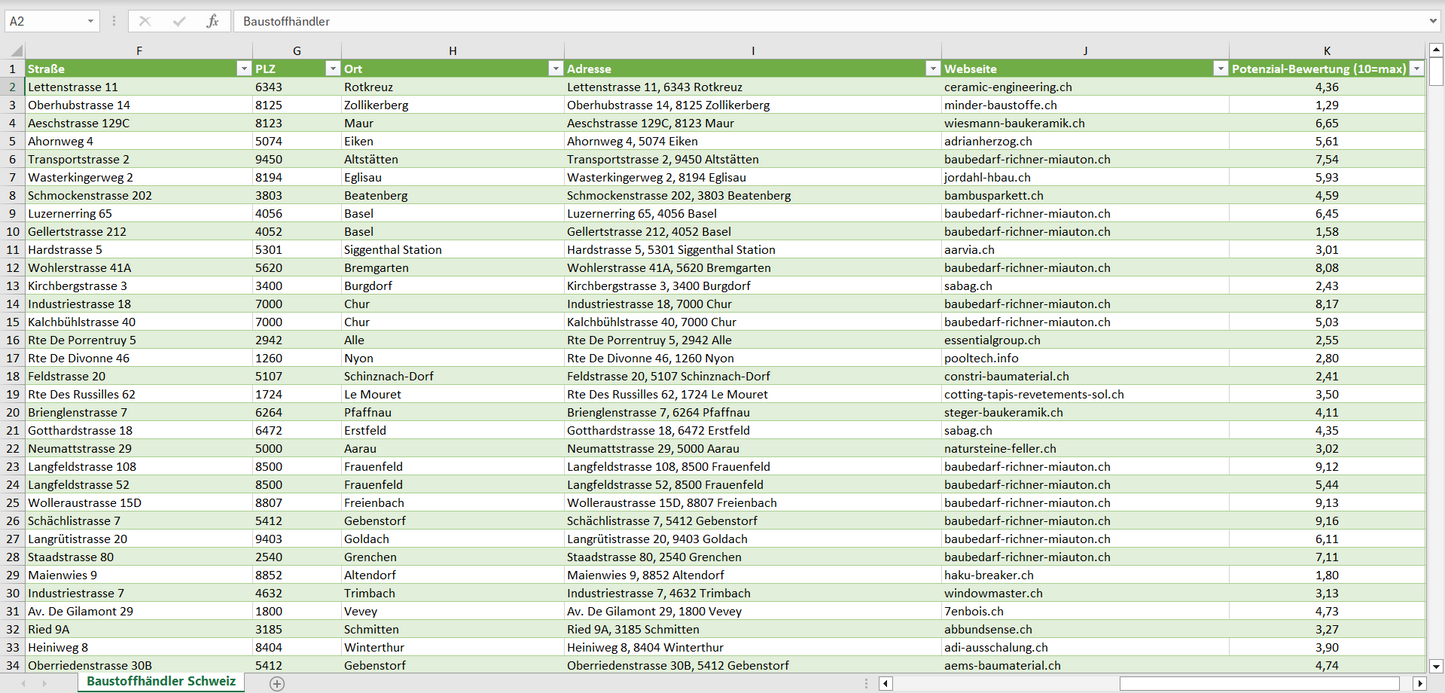Click the Cancel X icon in the formula bar
The width and height of the screenshot is (1445, 693).
145,21
